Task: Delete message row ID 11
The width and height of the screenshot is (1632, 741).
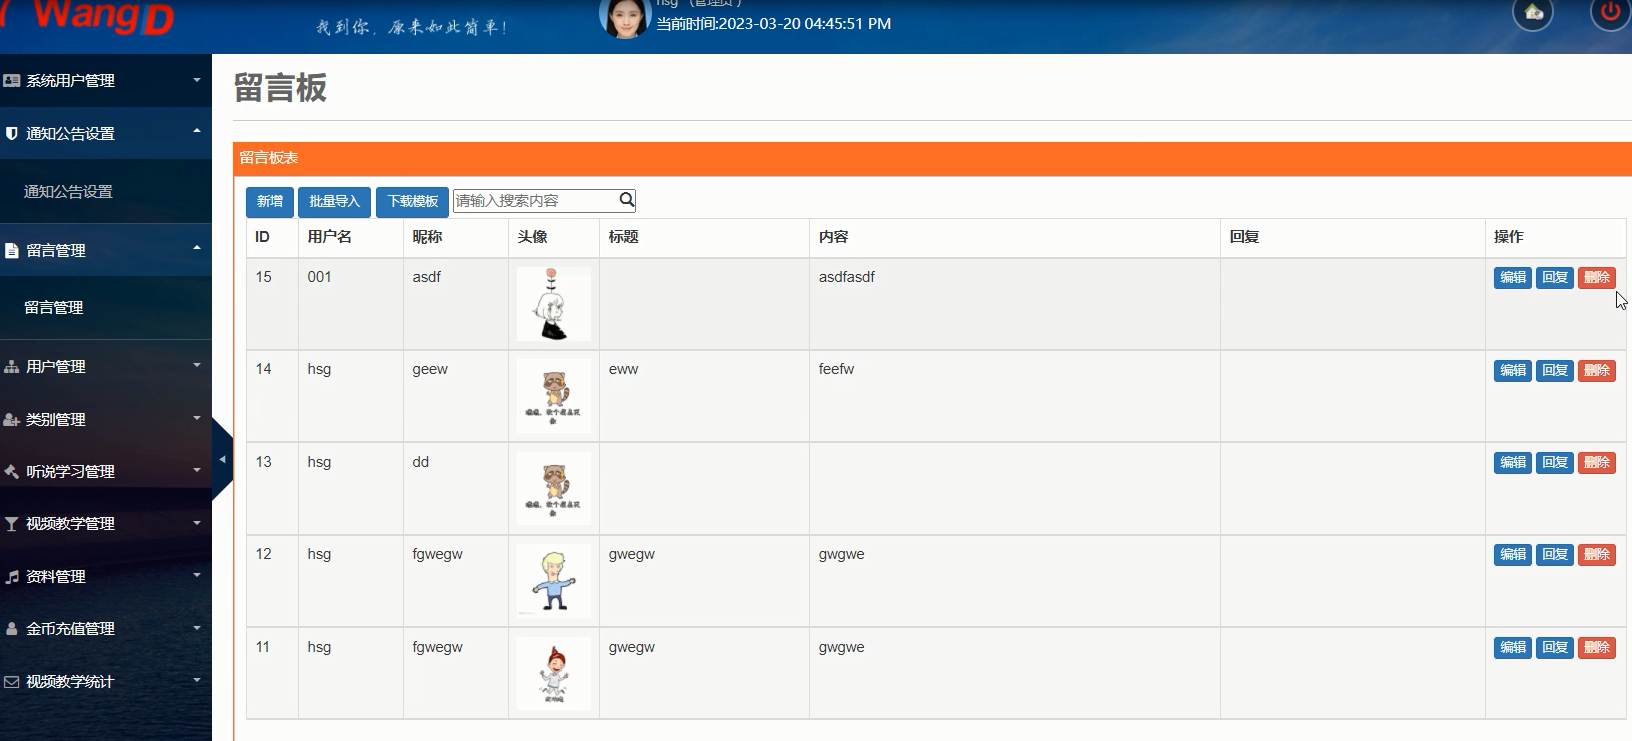Action: tap(1597, 648)
